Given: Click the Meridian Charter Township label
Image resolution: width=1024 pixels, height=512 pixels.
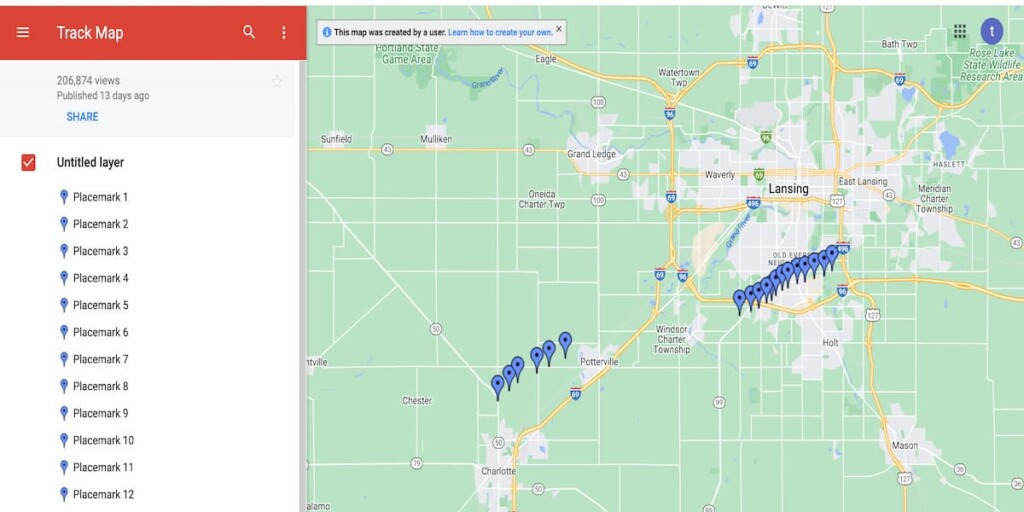Looking at the screenshot, I should coord(934,199).
